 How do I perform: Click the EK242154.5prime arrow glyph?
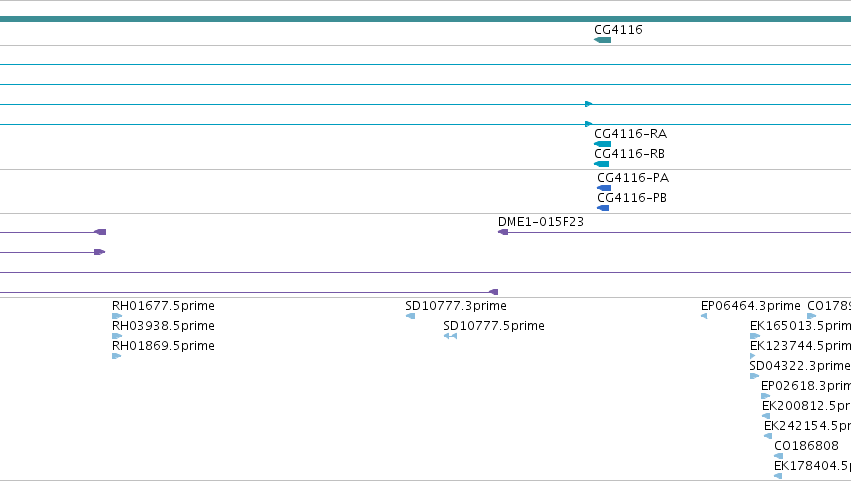tap(768, 436)
